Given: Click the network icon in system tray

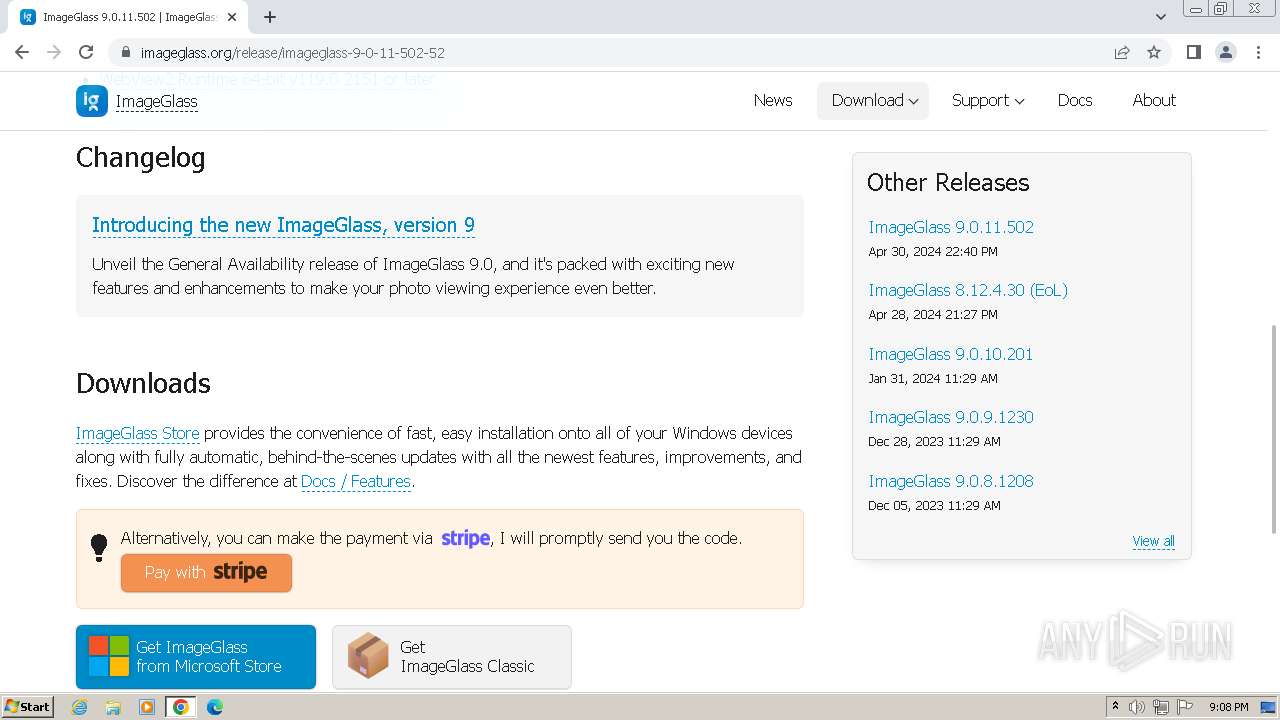Looking at the screenshot, I should click(1161, 707).
